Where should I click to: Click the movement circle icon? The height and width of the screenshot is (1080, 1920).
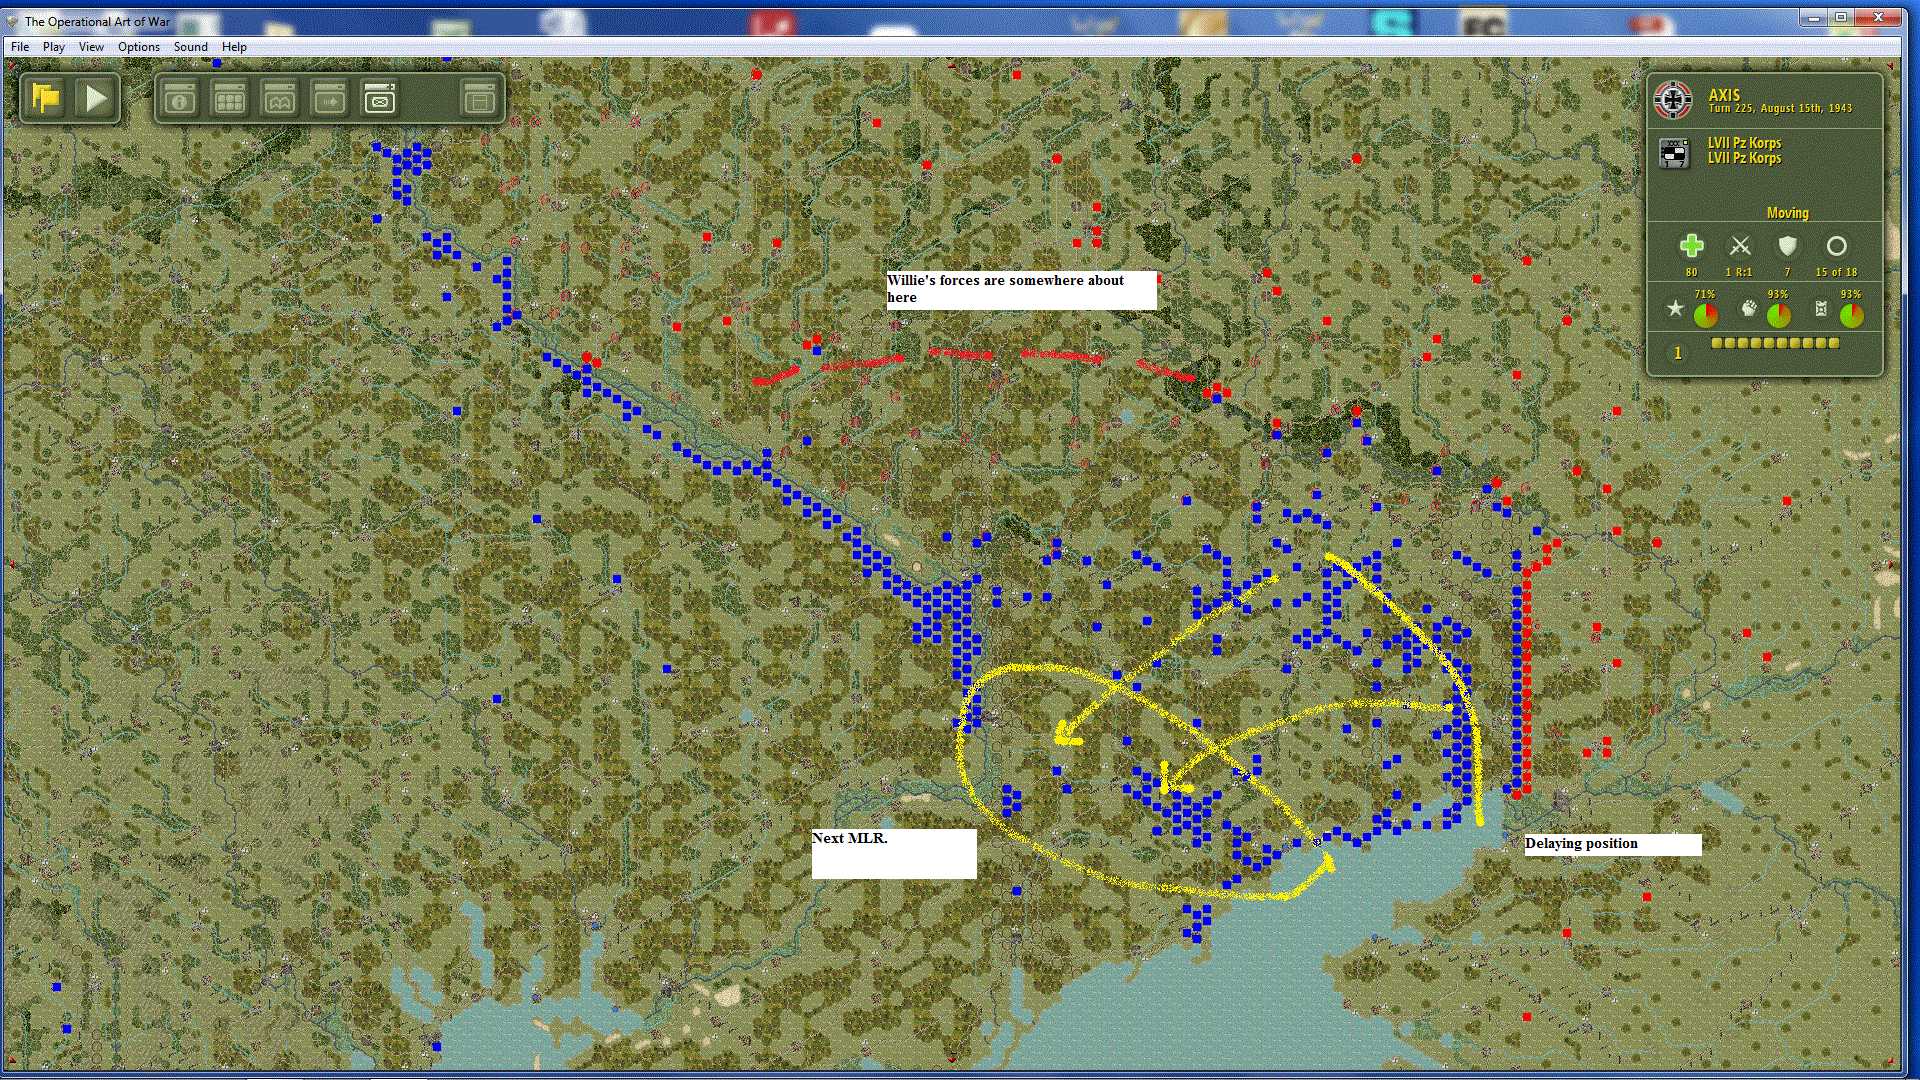1836,246
